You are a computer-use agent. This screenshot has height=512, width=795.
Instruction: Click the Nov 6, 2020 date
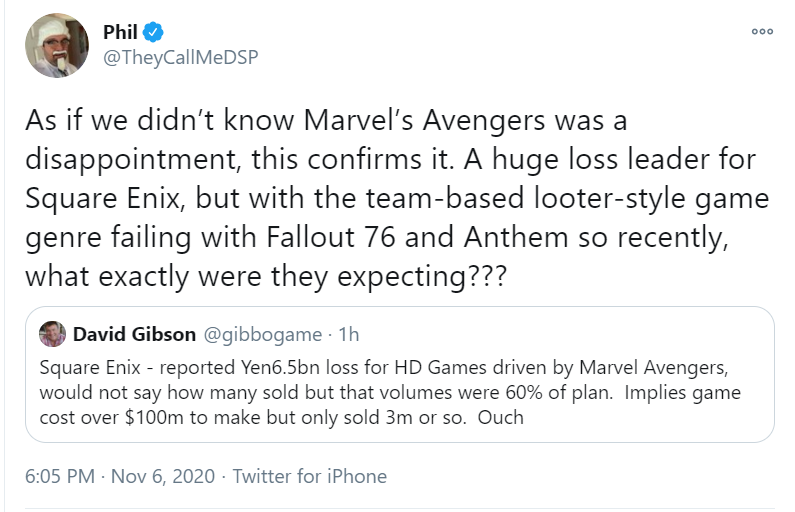163,476
